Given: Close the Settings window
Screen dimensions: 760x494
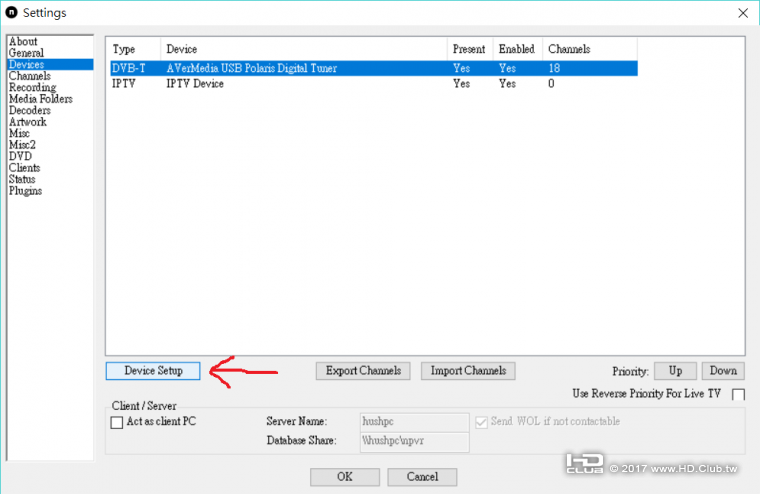Looking at the screenshot, I should pyautogui.click(x=743, y=13).
